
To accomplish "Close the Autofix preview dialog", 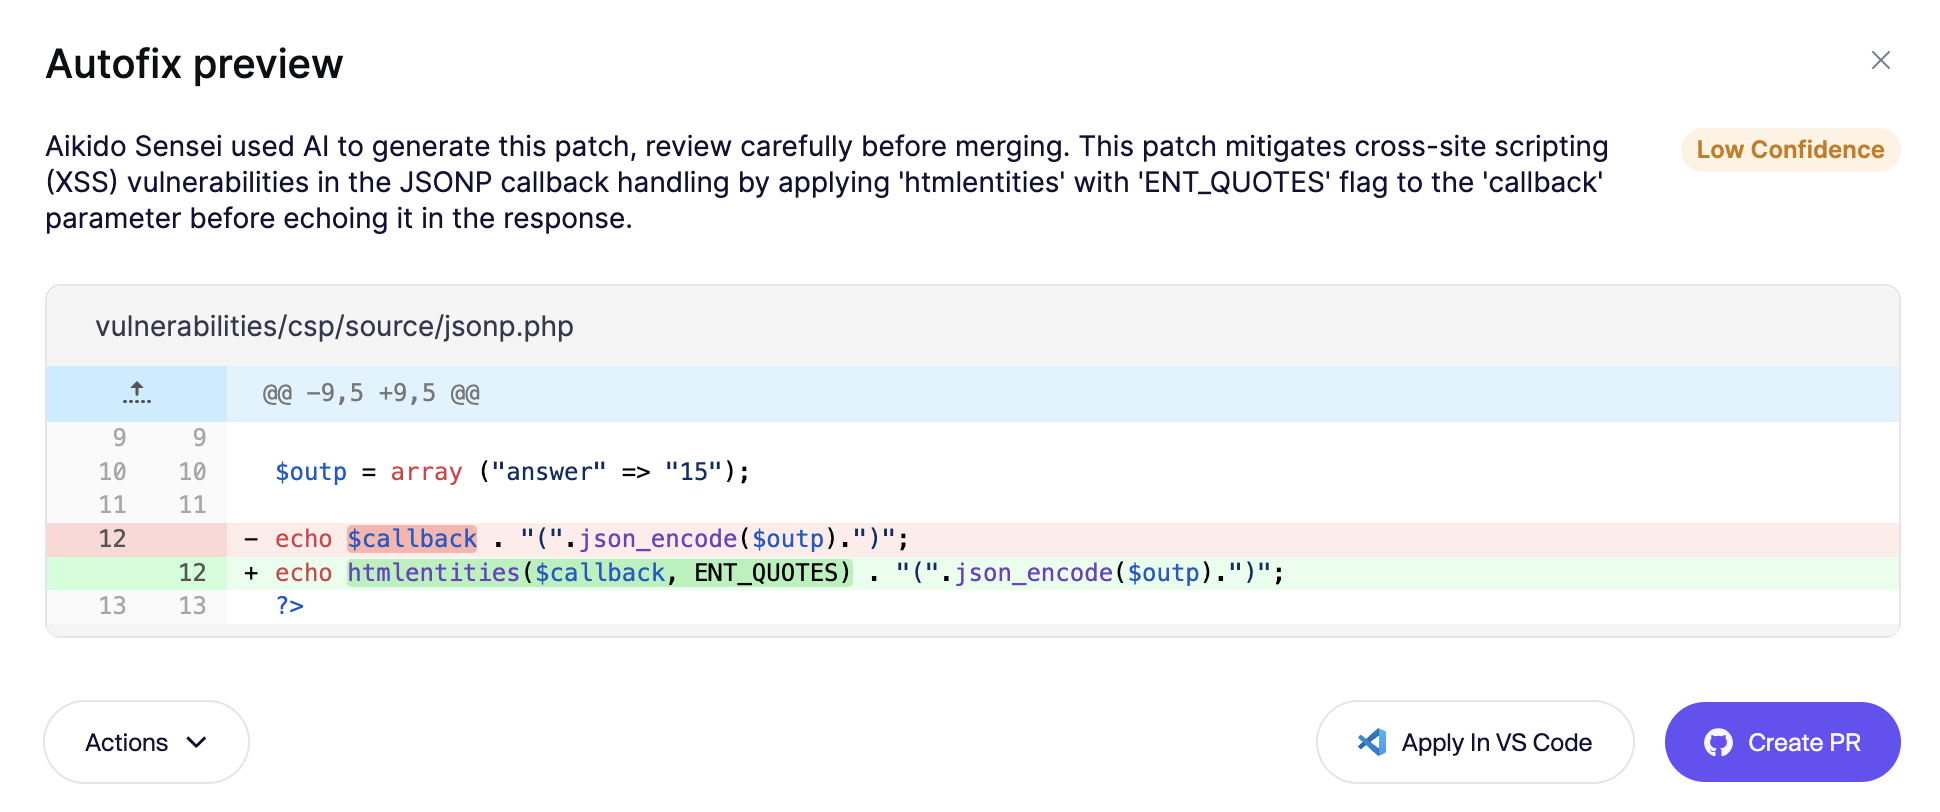I will 1880,60.
